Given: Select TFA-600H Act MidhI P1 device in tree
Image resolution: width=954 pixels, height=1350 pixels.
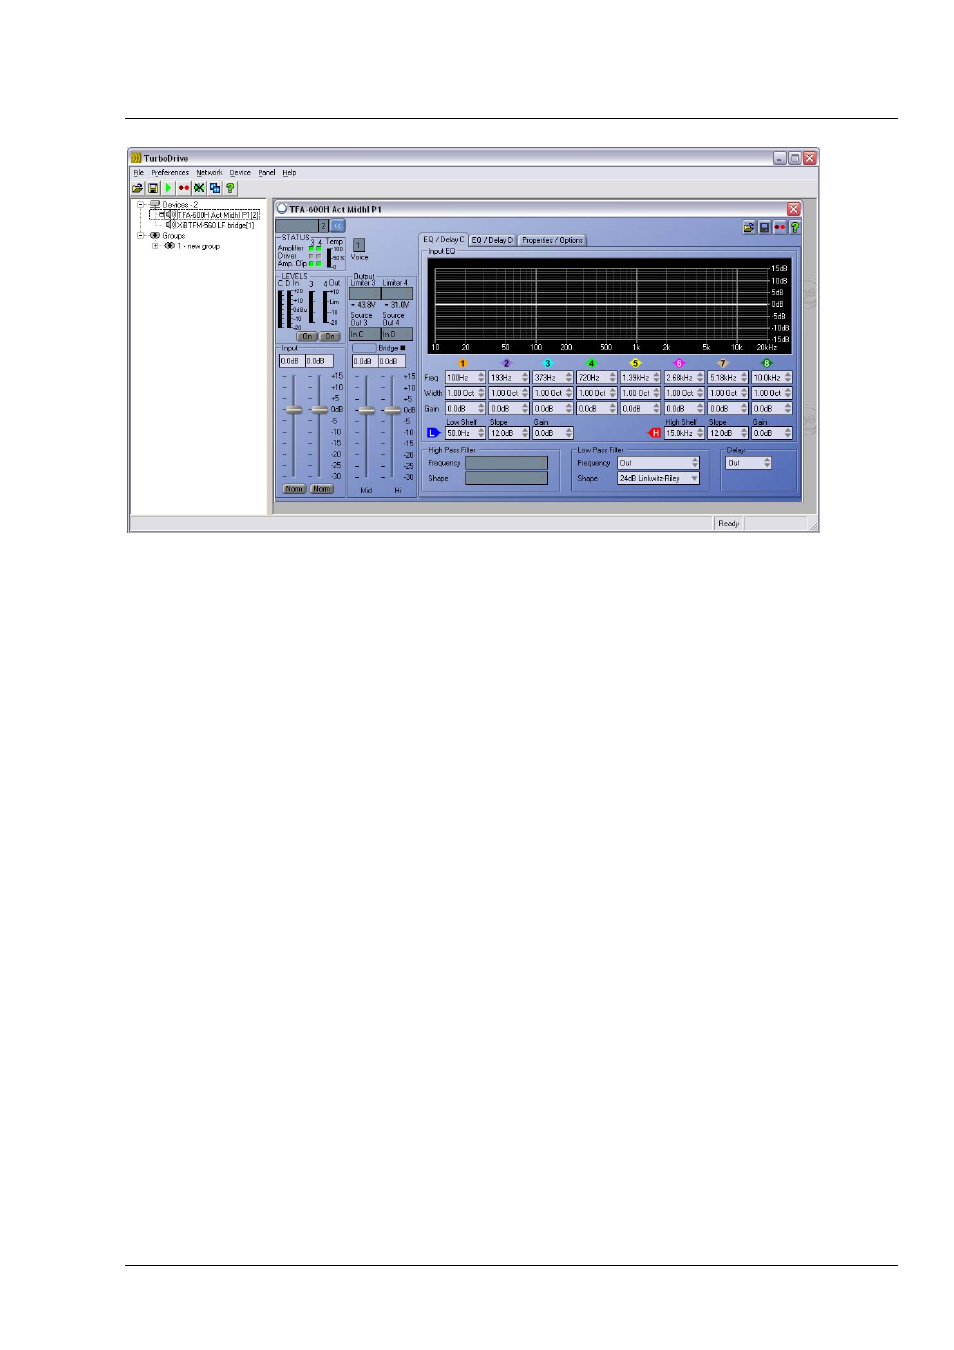Looking at the screenshot, I should tap(218, 215).
